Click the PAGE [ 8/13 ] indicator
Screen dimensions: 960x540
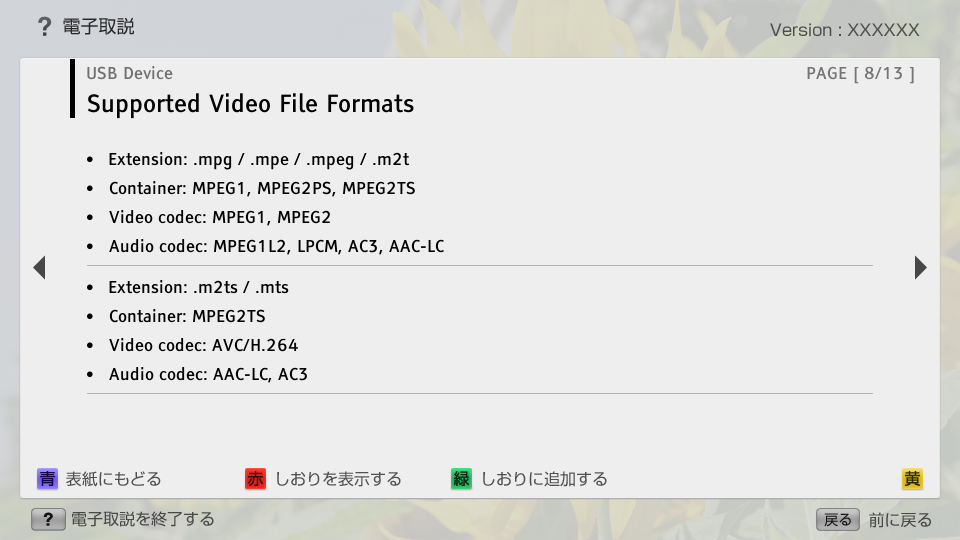tap(860, 73)
